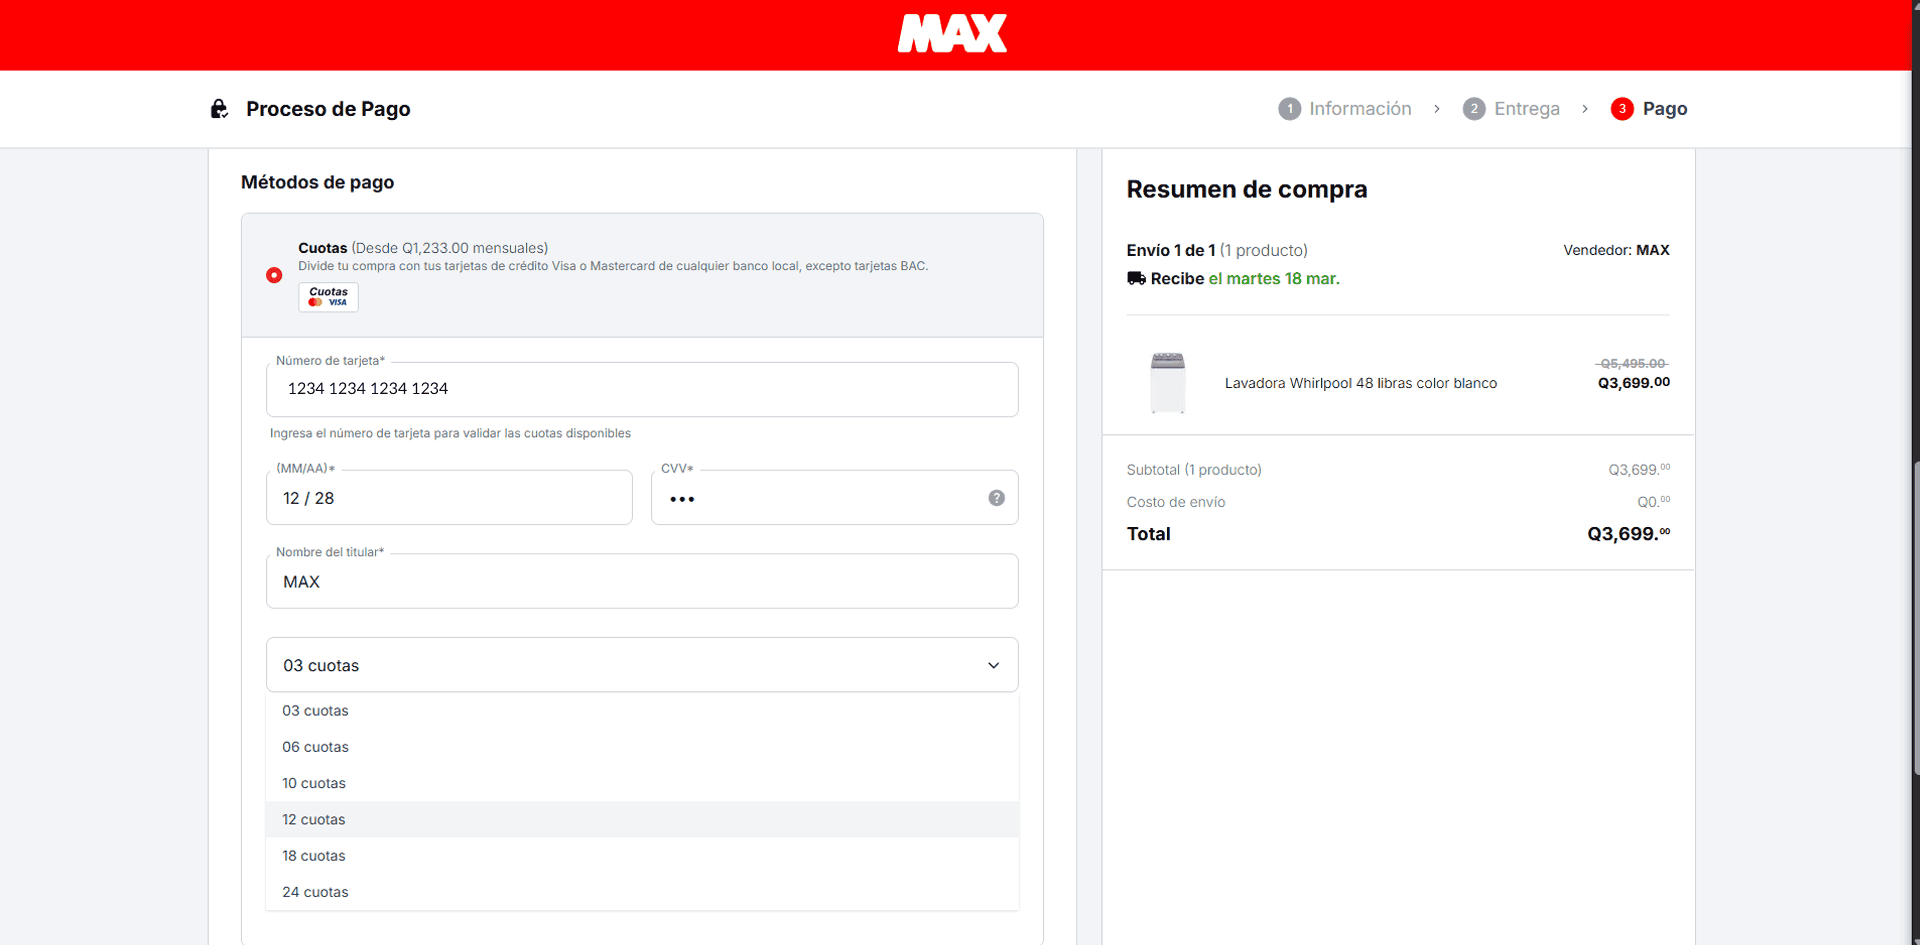Expand the 03 cuotas dropdown selector
1920x945 pixels.
coord(642,665)
